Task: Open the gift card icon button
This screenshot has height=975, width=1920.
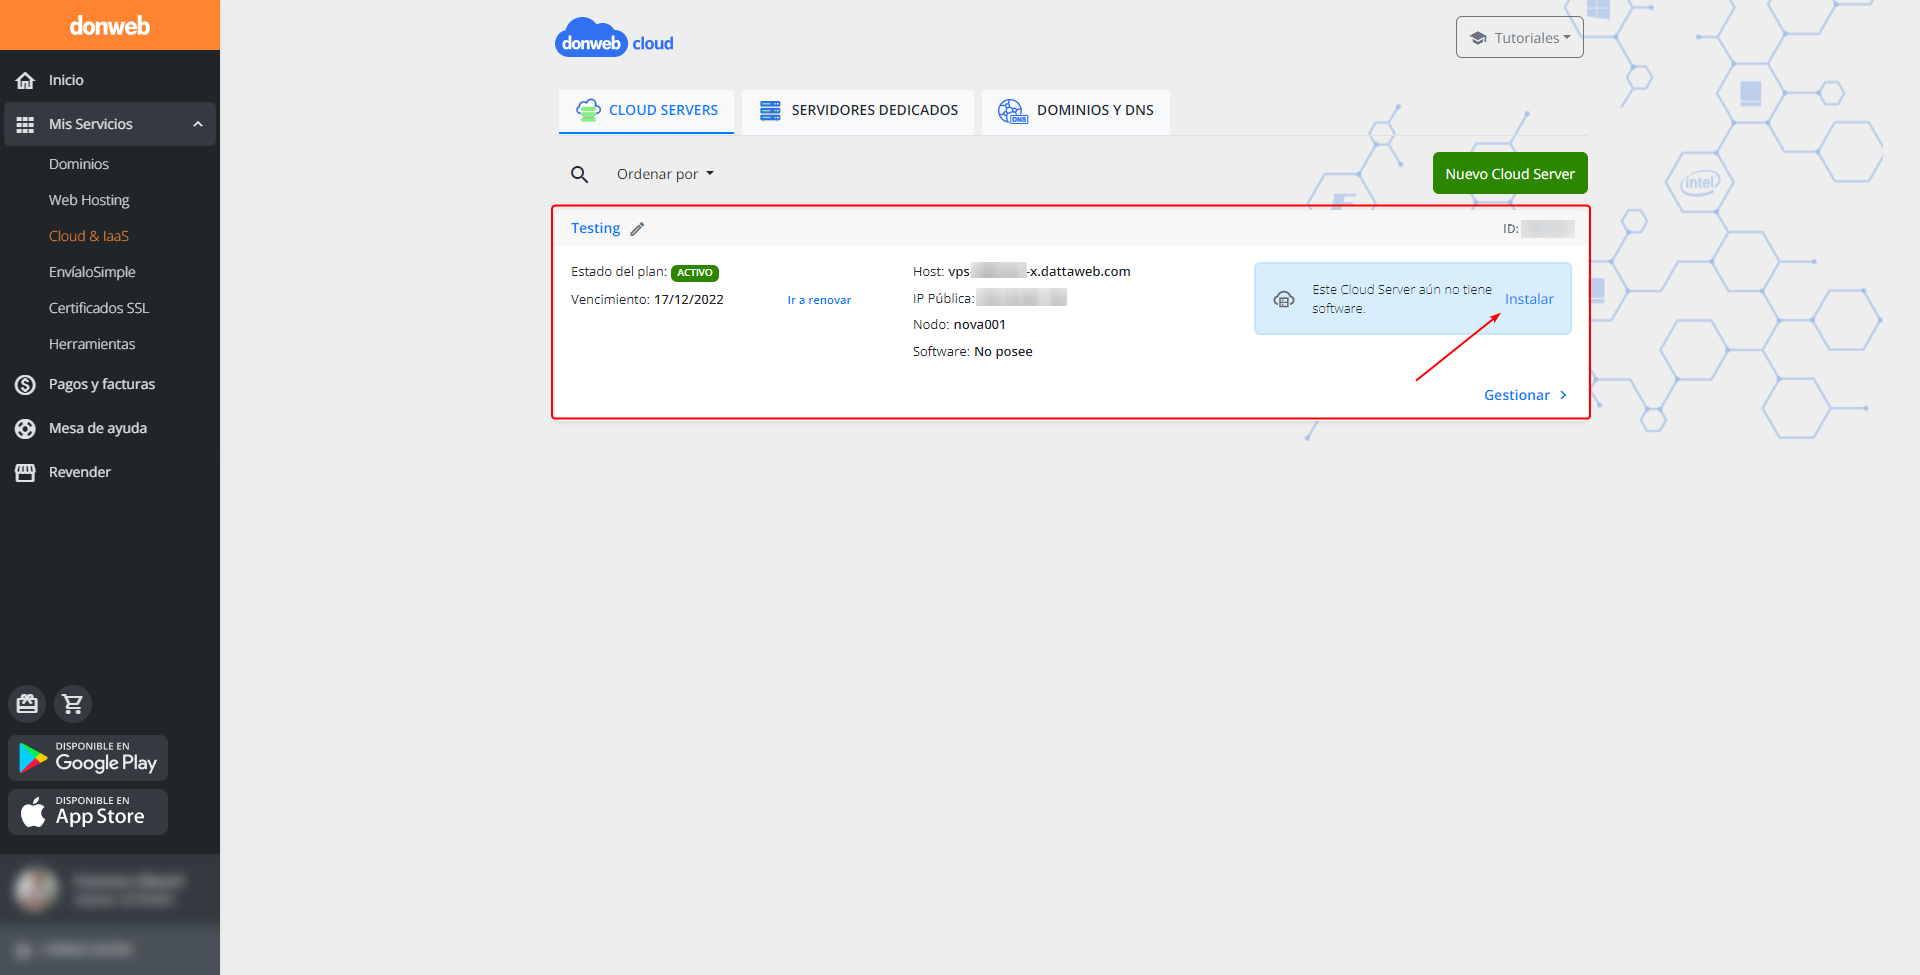Action: click(27, 704)
